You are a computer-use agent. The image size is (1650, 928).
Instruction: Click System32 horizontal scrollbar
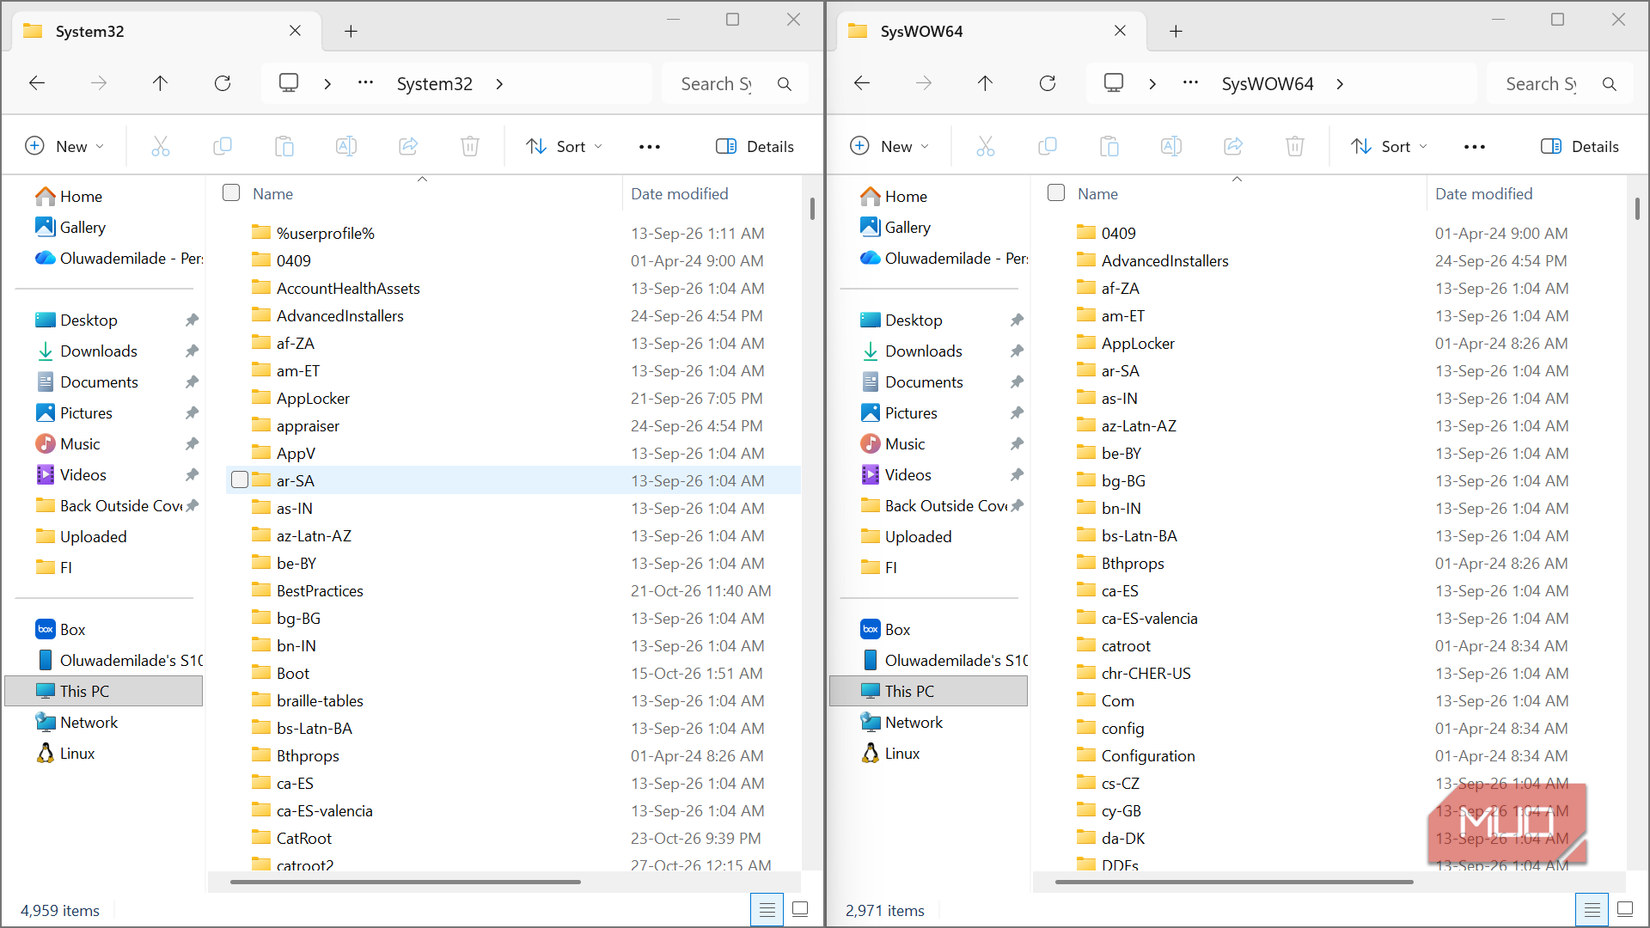pyautogui.click(x=405, y=882)
